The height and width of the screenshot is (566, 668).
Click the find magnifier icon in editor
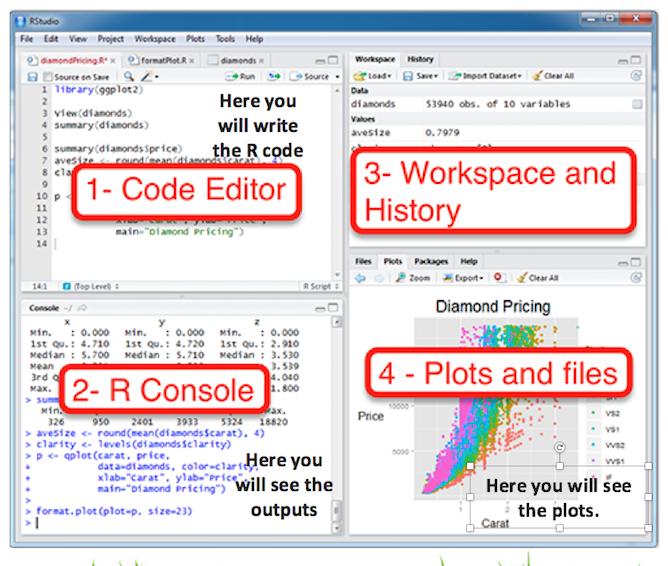click(128, 76)
